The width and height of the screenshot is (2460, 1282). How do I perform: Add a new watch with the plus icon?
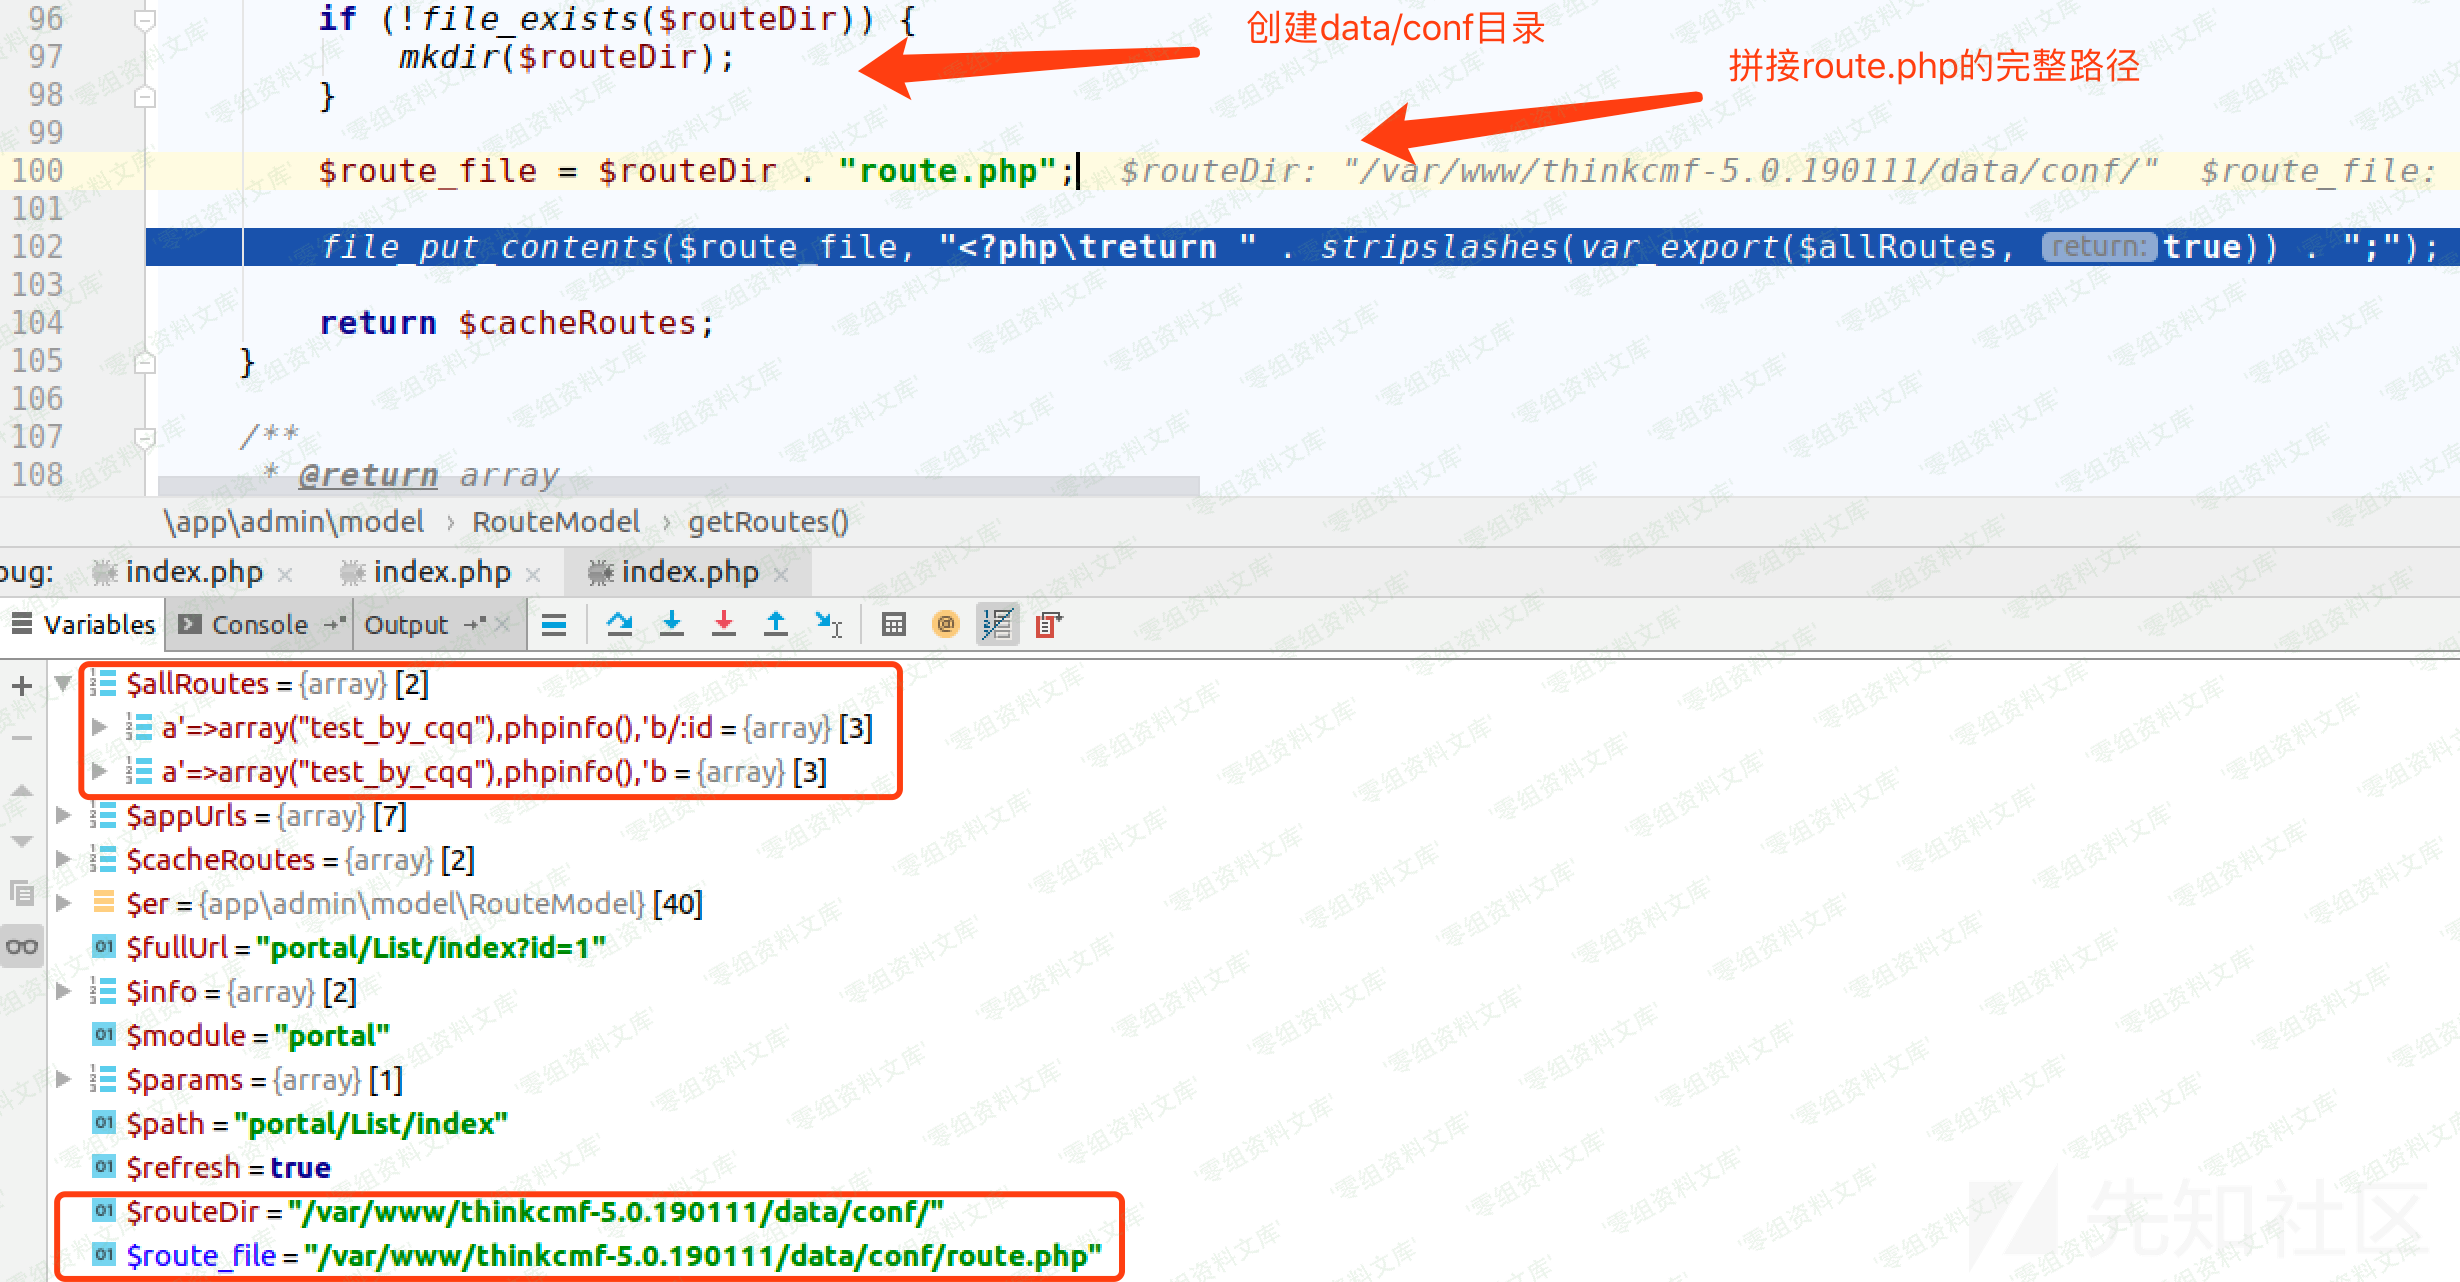click(x=22, y=685)
